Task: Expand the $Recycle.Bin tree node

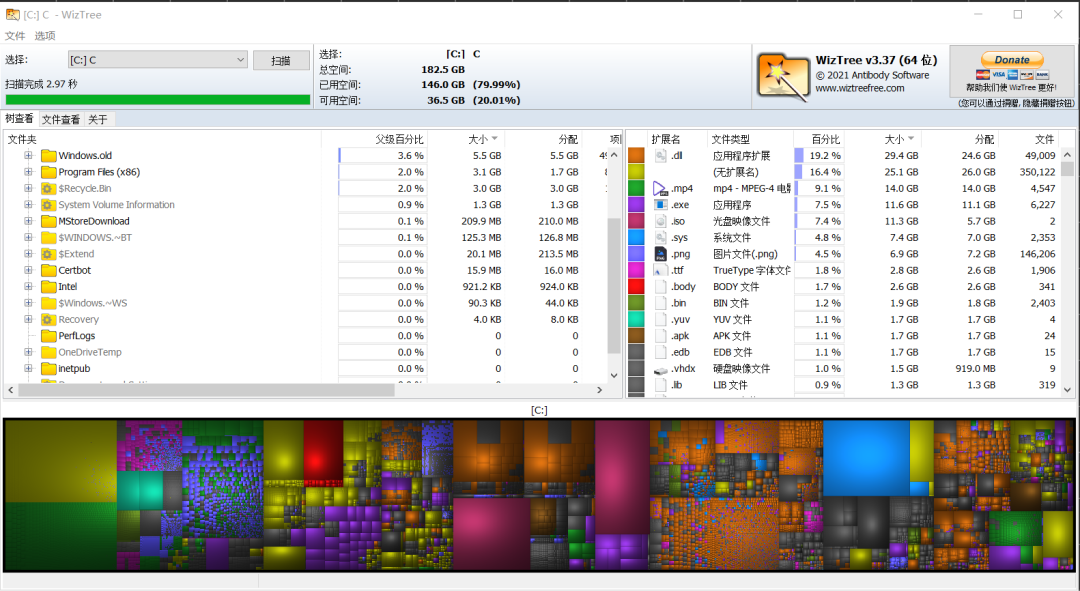Action: click(x=28, y=188)
